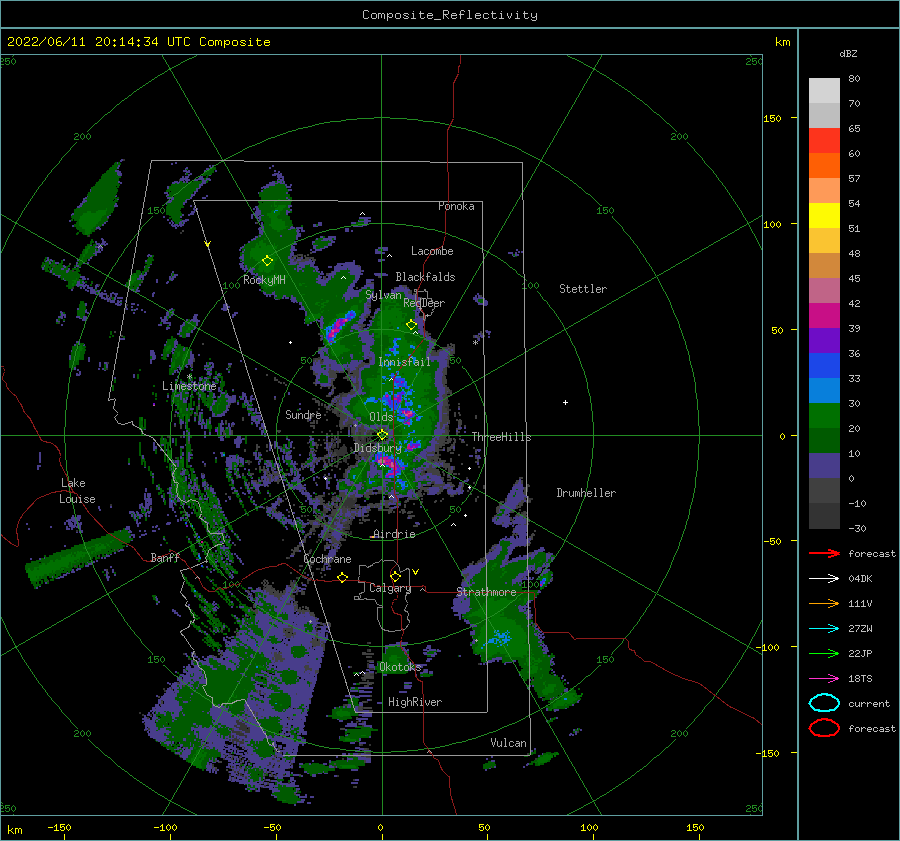Click the white 04DK arrow legend icon

[824, 579]
